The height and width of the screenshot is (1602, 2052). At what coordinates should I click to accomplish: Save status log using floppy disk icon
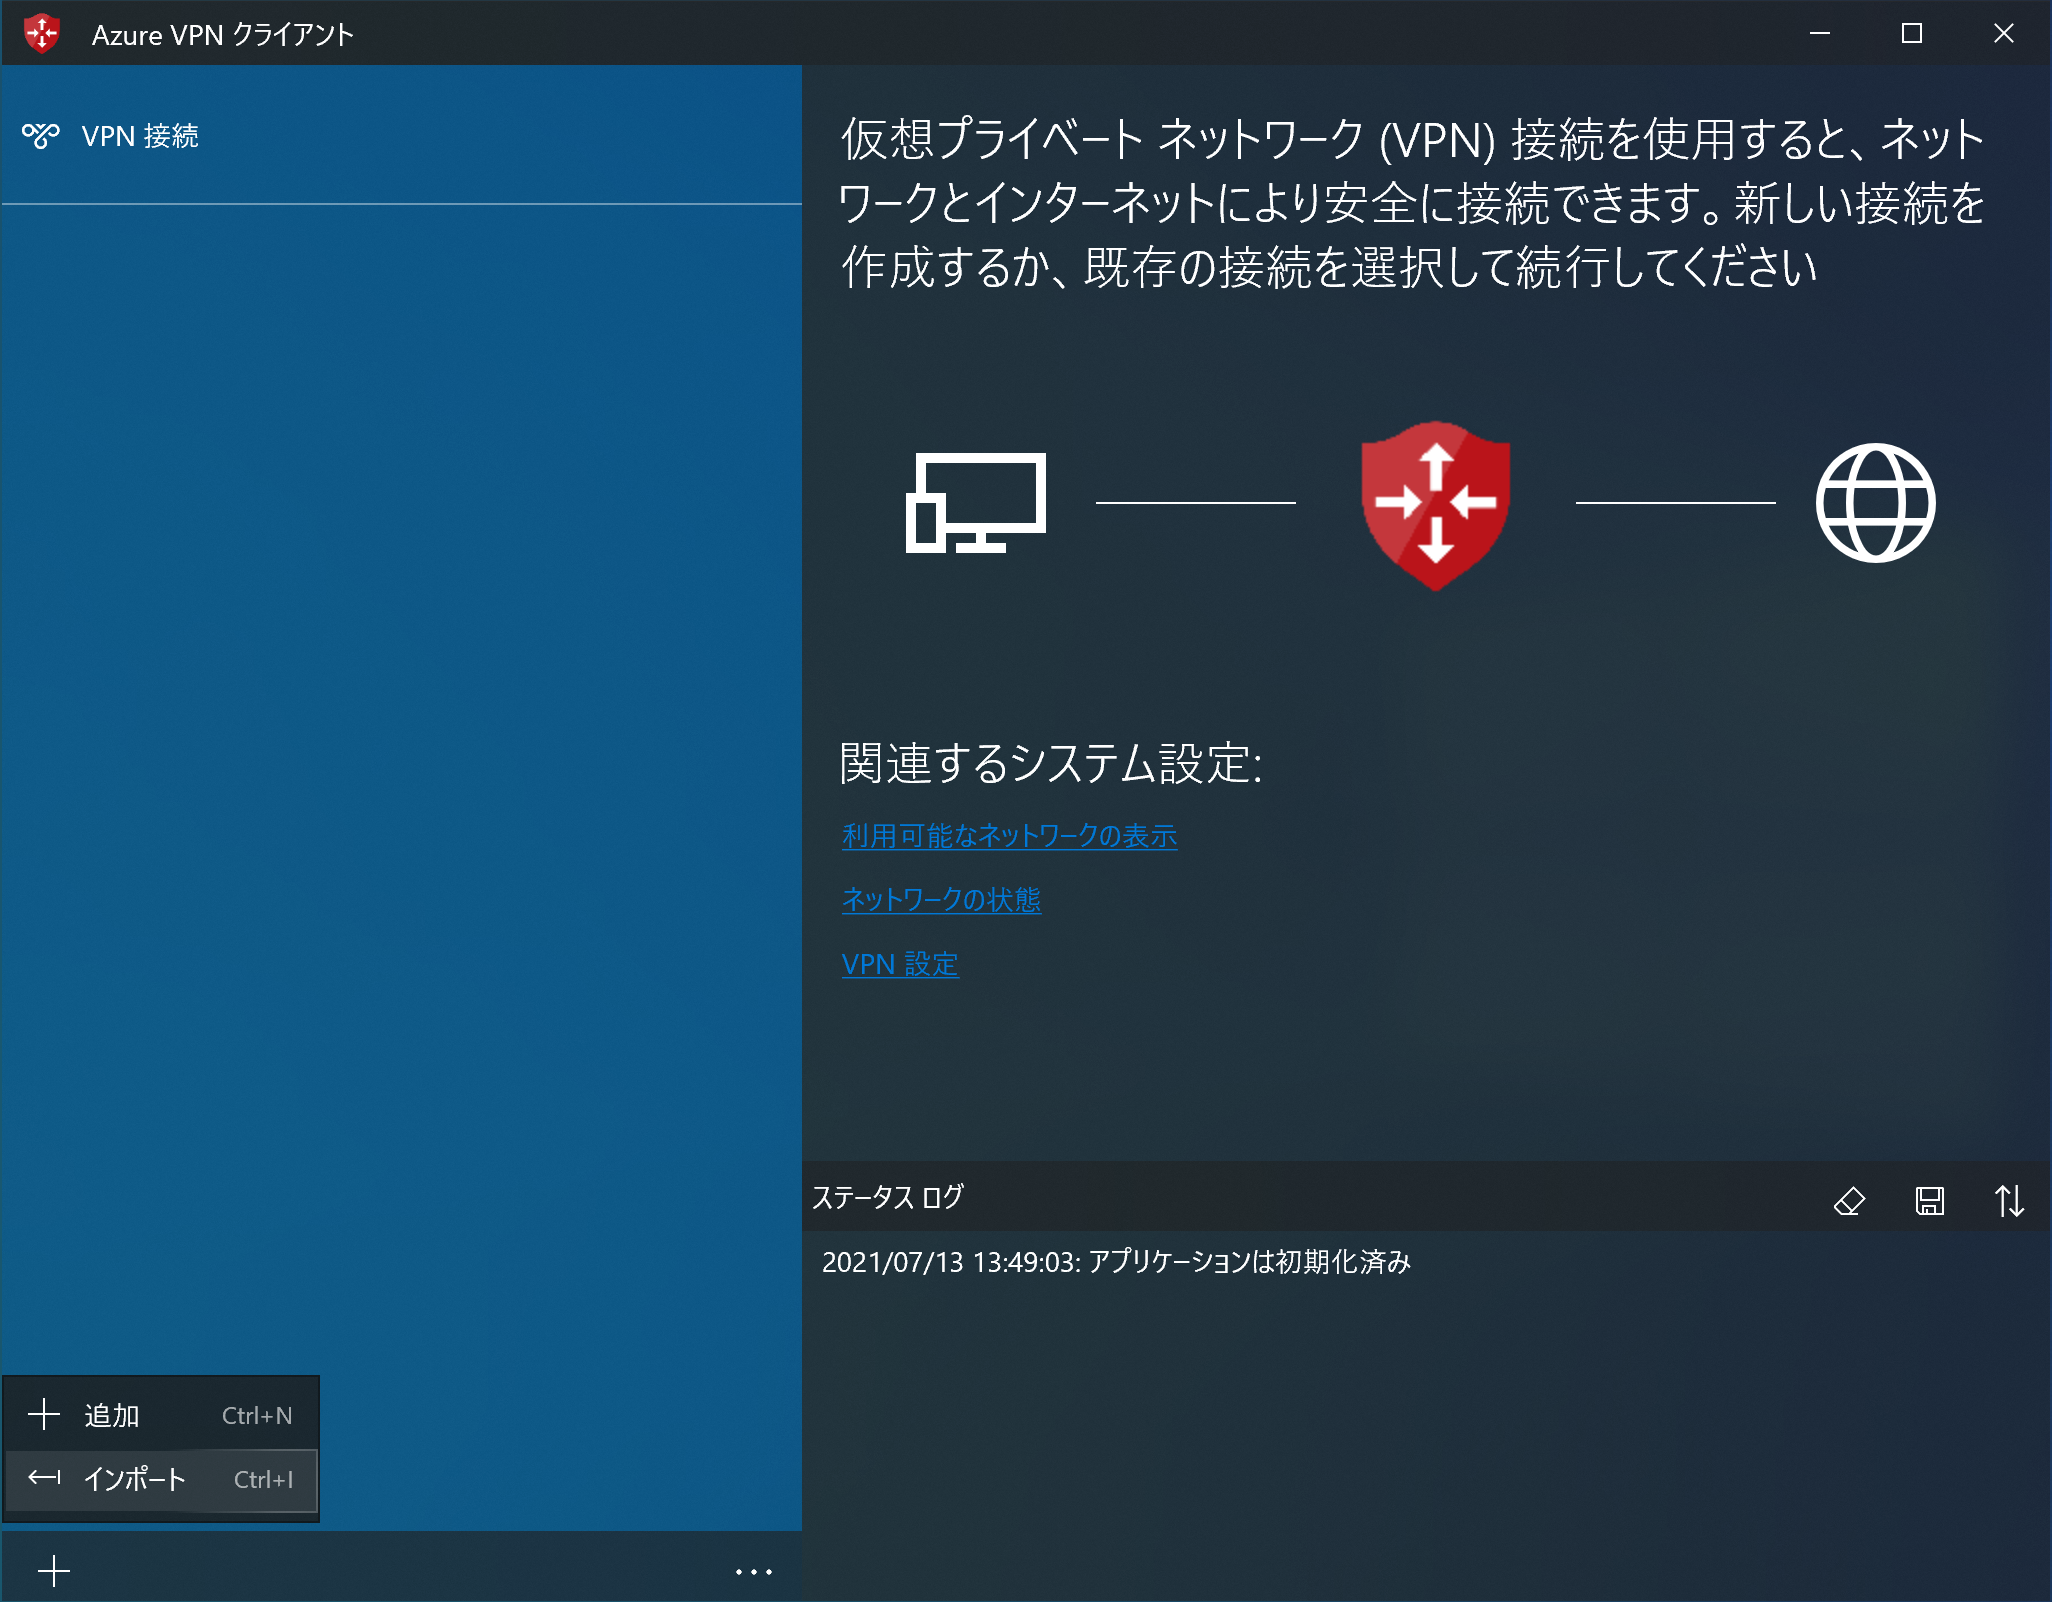(x=1929, y=1200)
